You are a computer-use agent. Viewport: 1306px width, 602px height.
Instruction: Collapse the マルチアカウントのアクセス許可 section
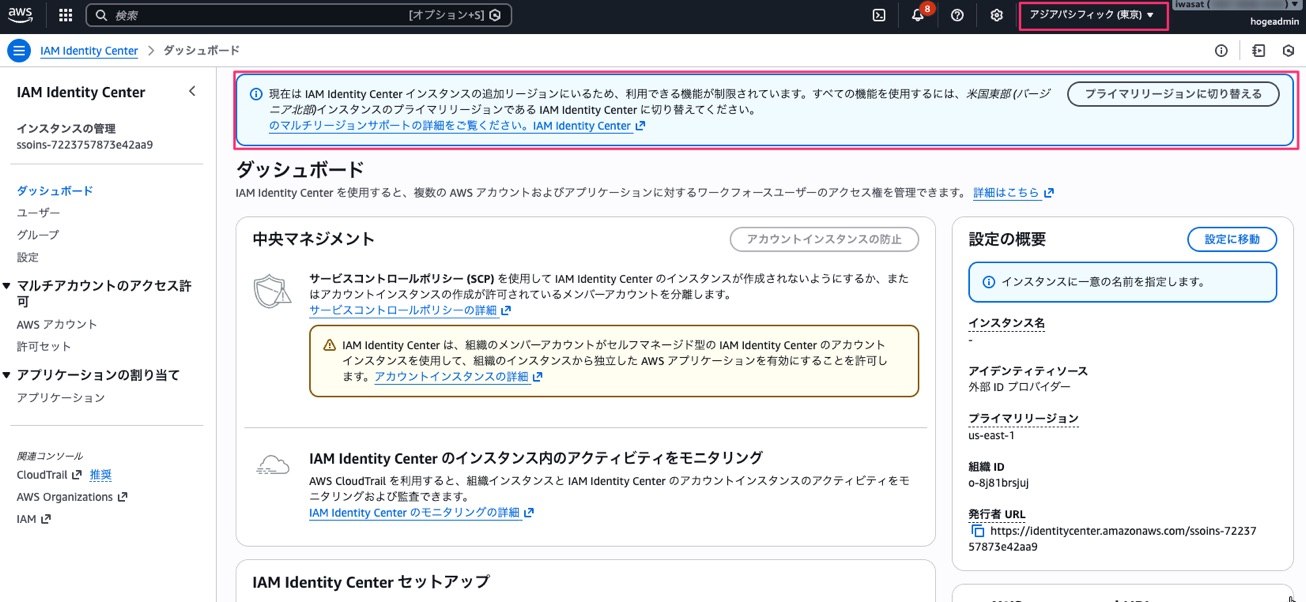pos(7,286)
